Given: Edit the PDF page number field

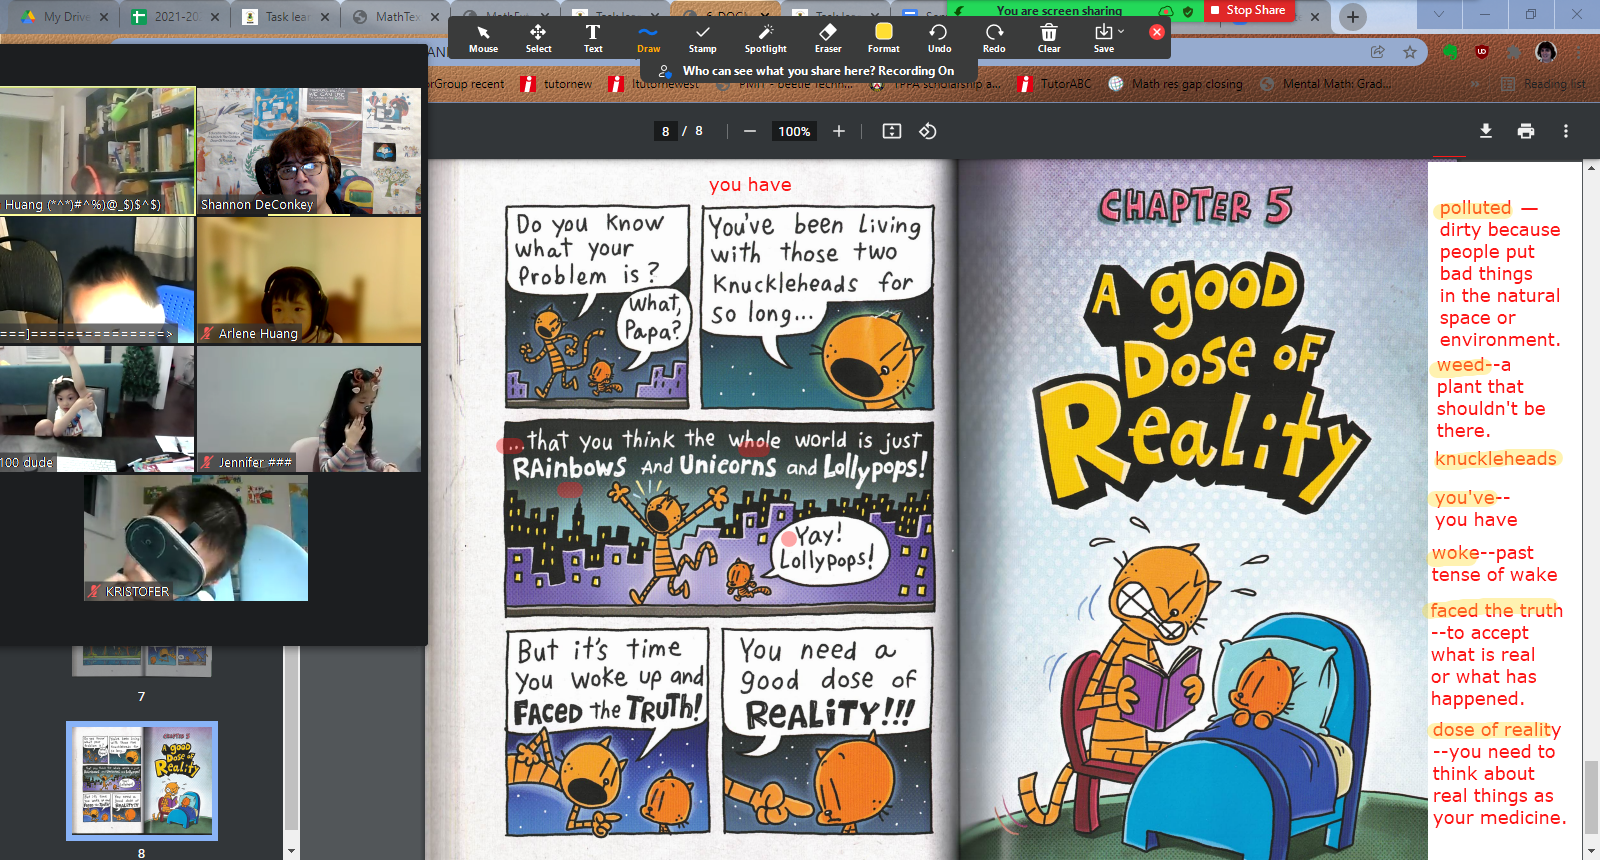Looking at the screenshot, I should (666, 131).
